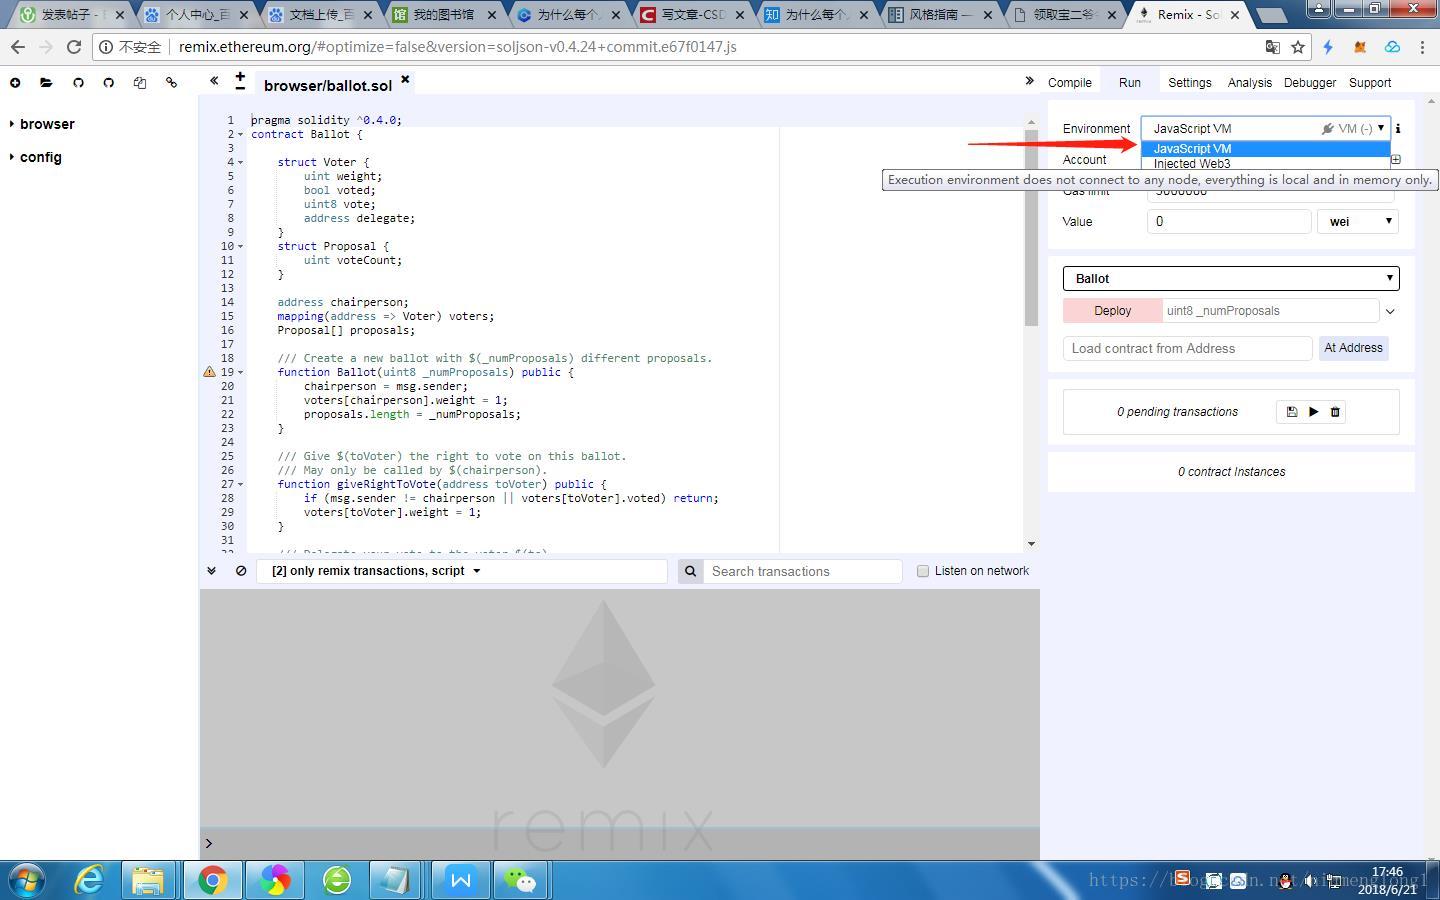Run pending transactions with the play icon
The height and width of the screenshot is (900, 1440).
click(1313, 412)
